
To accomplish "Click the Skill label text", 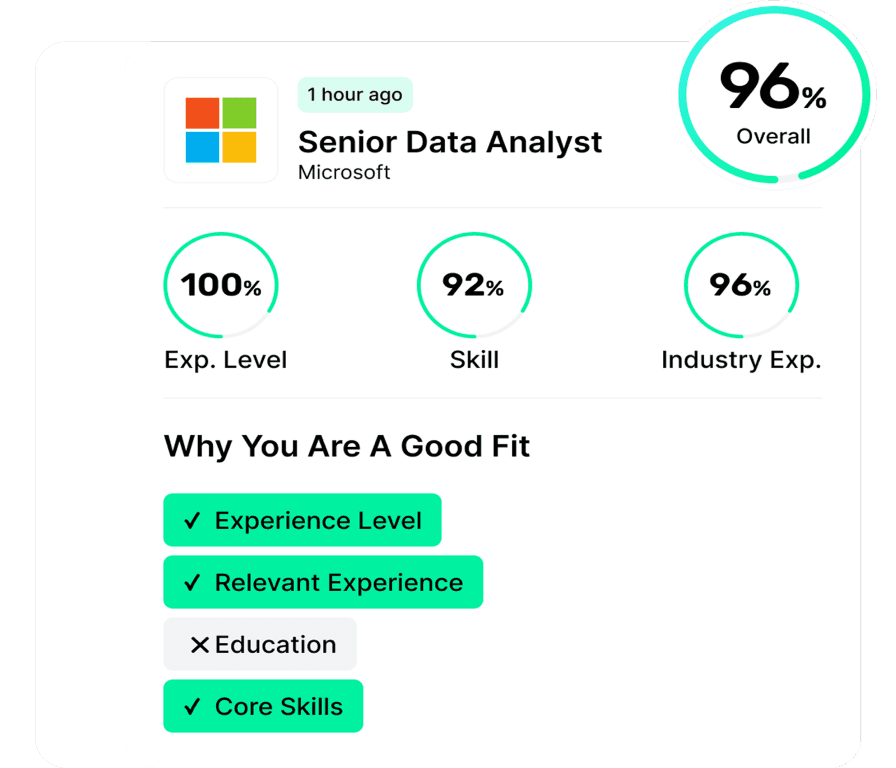I will (474, 360).
